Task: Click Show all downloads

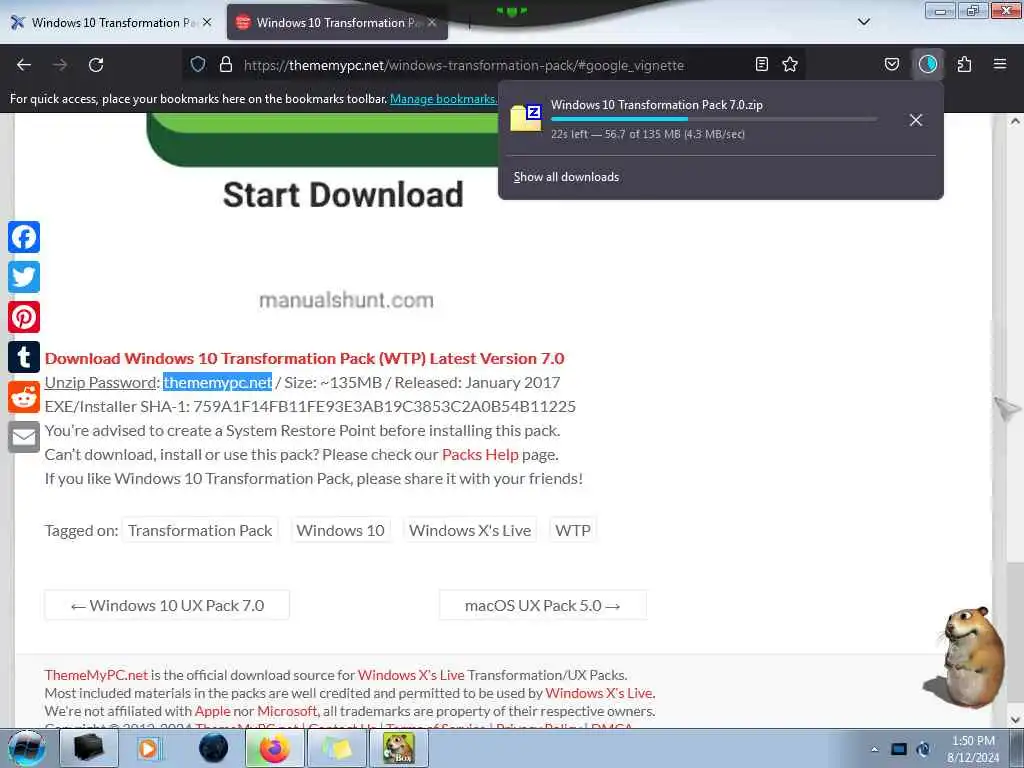Action: pos(566,177)
